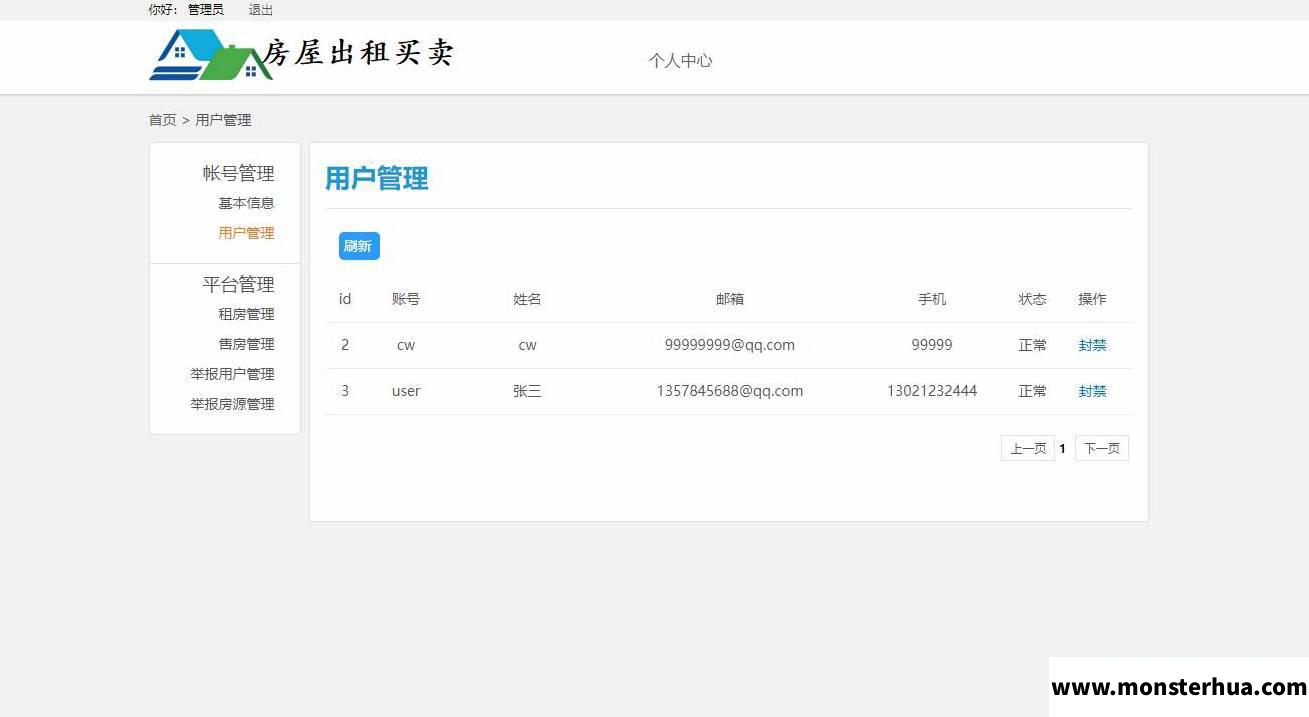Click 用户管理 in the breadcrumb

223,120
